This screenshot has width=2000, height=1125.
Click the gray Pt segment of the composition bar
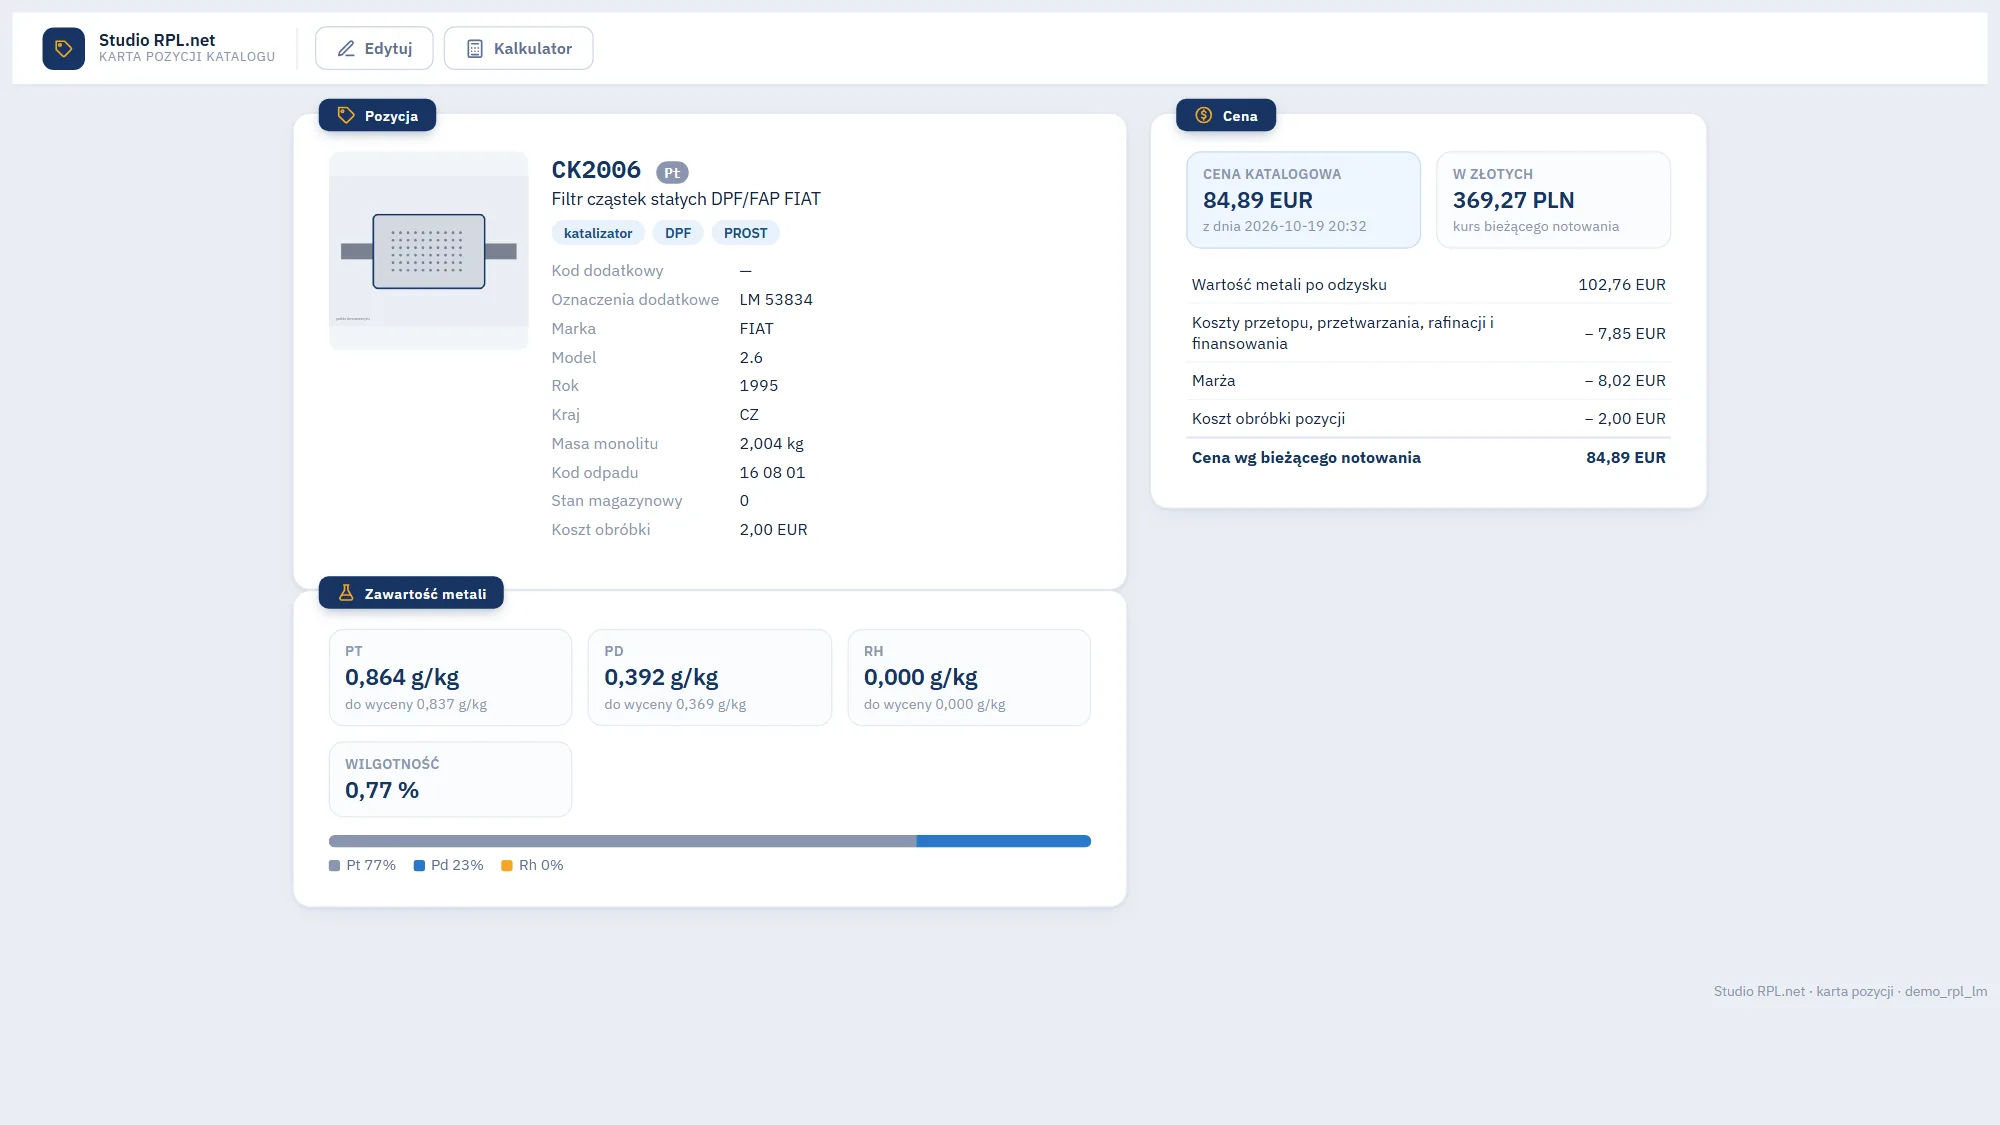click(x=622, y=841)
